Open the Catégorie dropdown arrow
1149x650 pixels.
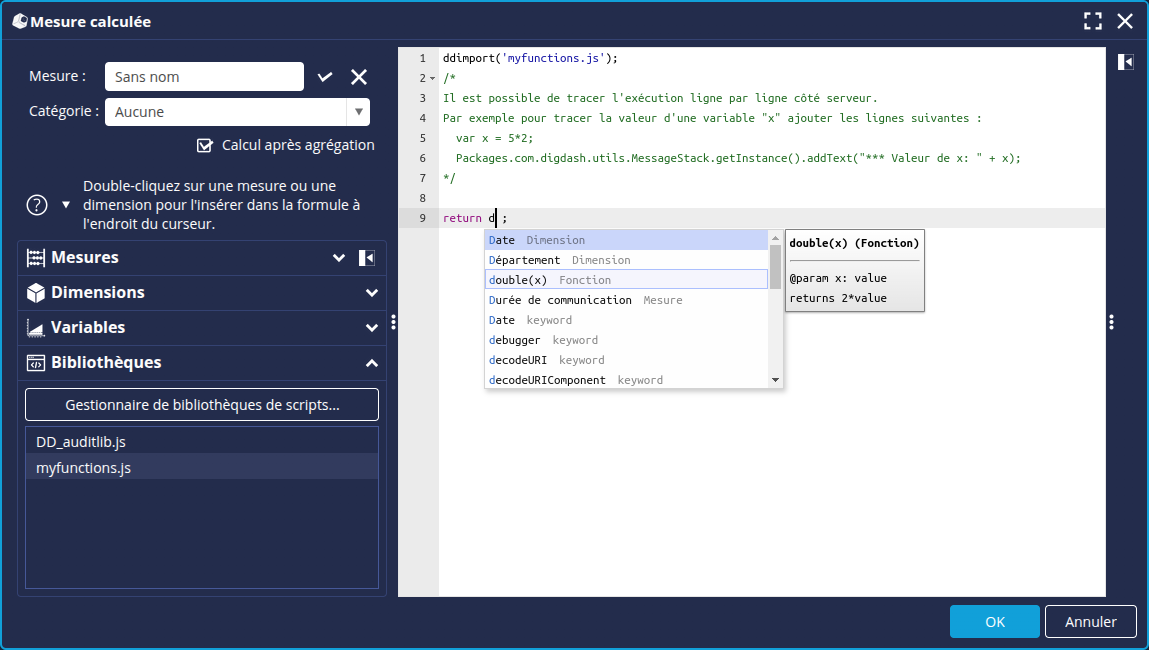pos(358,112)
